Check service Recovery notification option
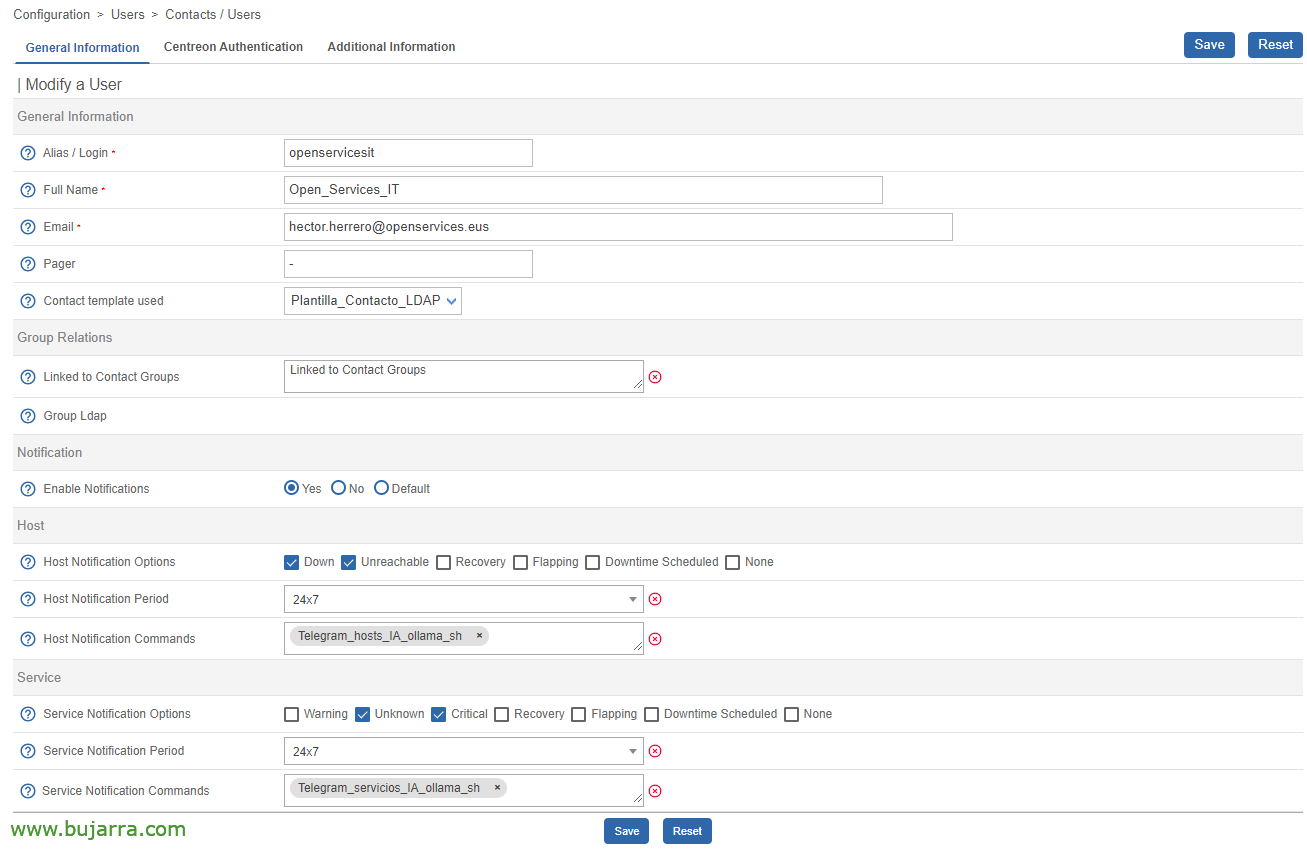 coord(502,714)
